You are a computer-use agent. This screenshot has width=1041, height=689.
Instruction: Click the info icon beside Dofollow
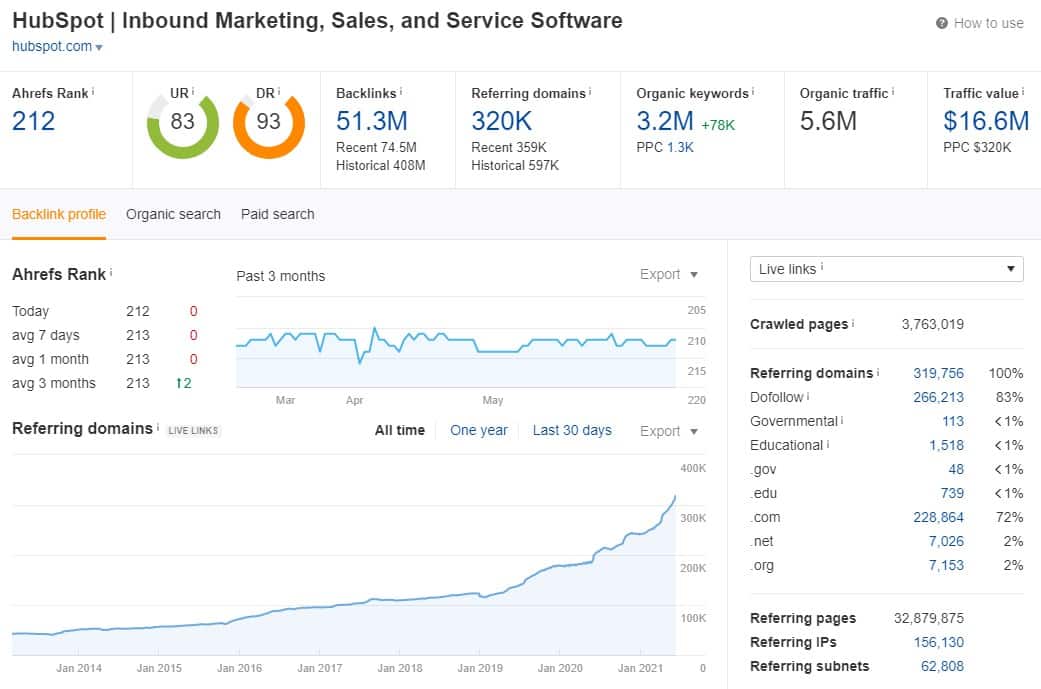[x=808, y=396]
